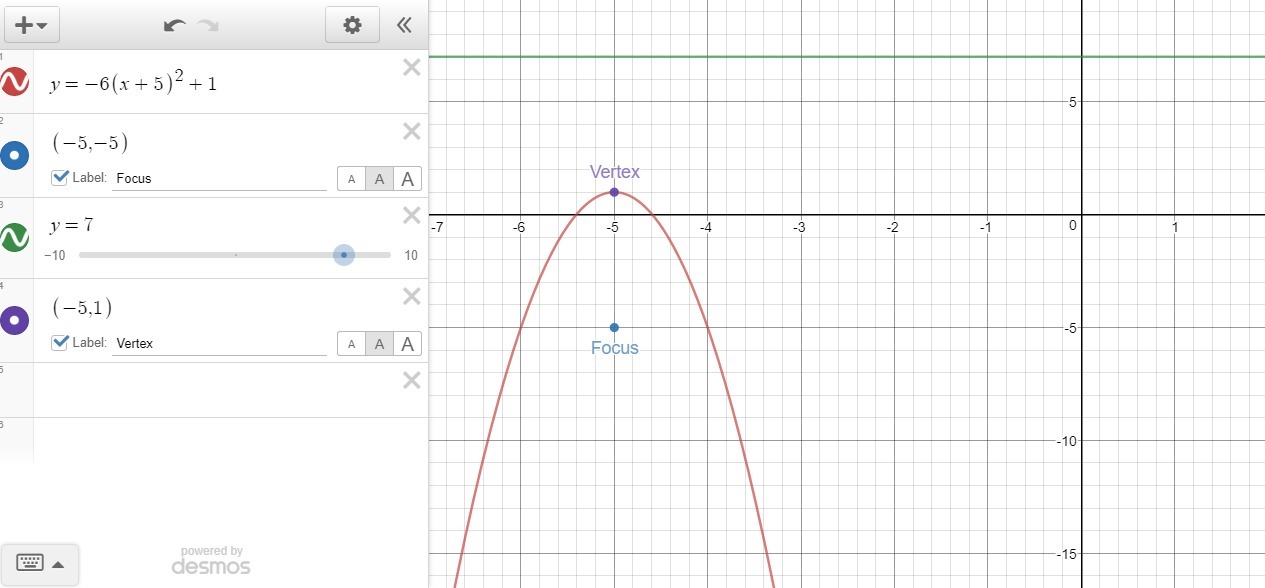The image size is (1265, 588).
Task: Click the slider lower limit -10
Action: (55, 255)
